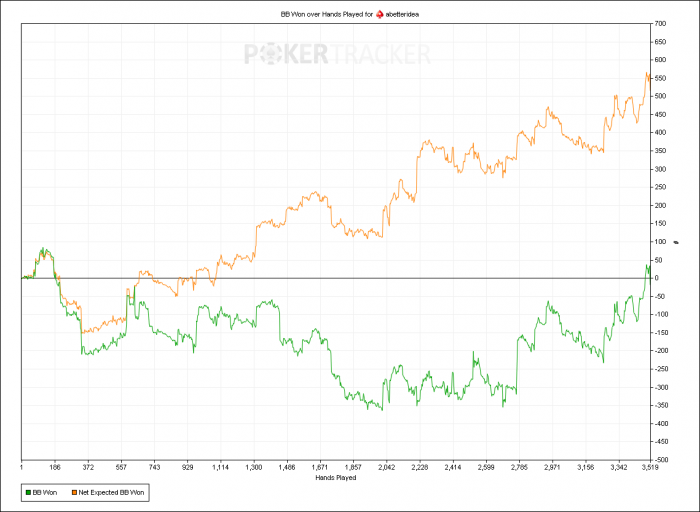Click the y-axis value -250

(x=661, y=369)
